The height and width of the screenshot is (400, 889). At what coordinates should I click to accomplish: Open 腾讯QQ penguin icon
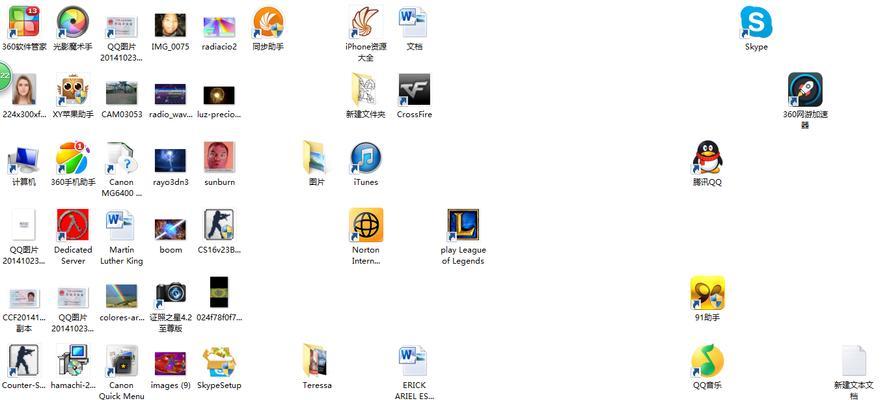pyautogui.click(x=707, y=158)
